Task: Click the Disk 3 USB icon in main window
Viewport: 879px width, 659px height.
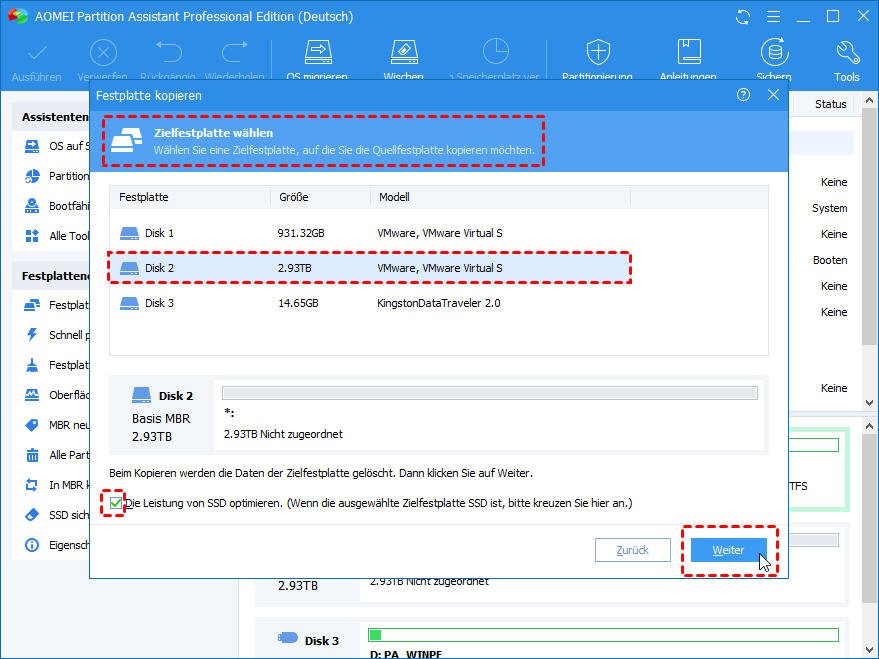Action: [288, 638]
